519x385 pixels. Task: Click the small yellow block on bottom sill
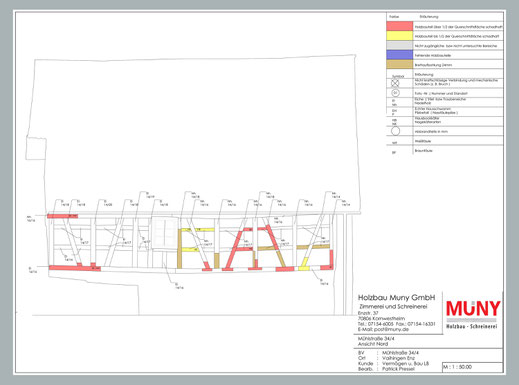click(303, 268)
